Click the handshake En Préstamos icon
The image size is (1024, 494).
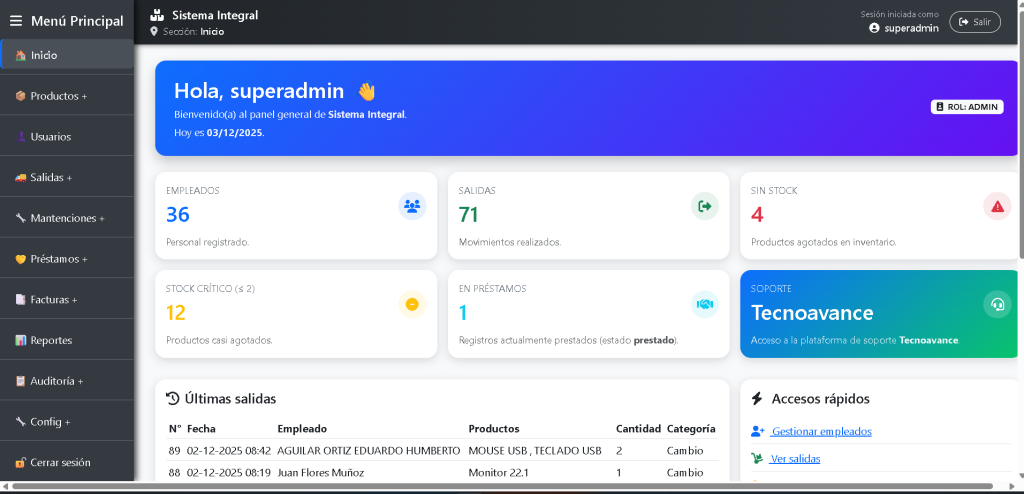pyautogui.click(x=705, y=304)
